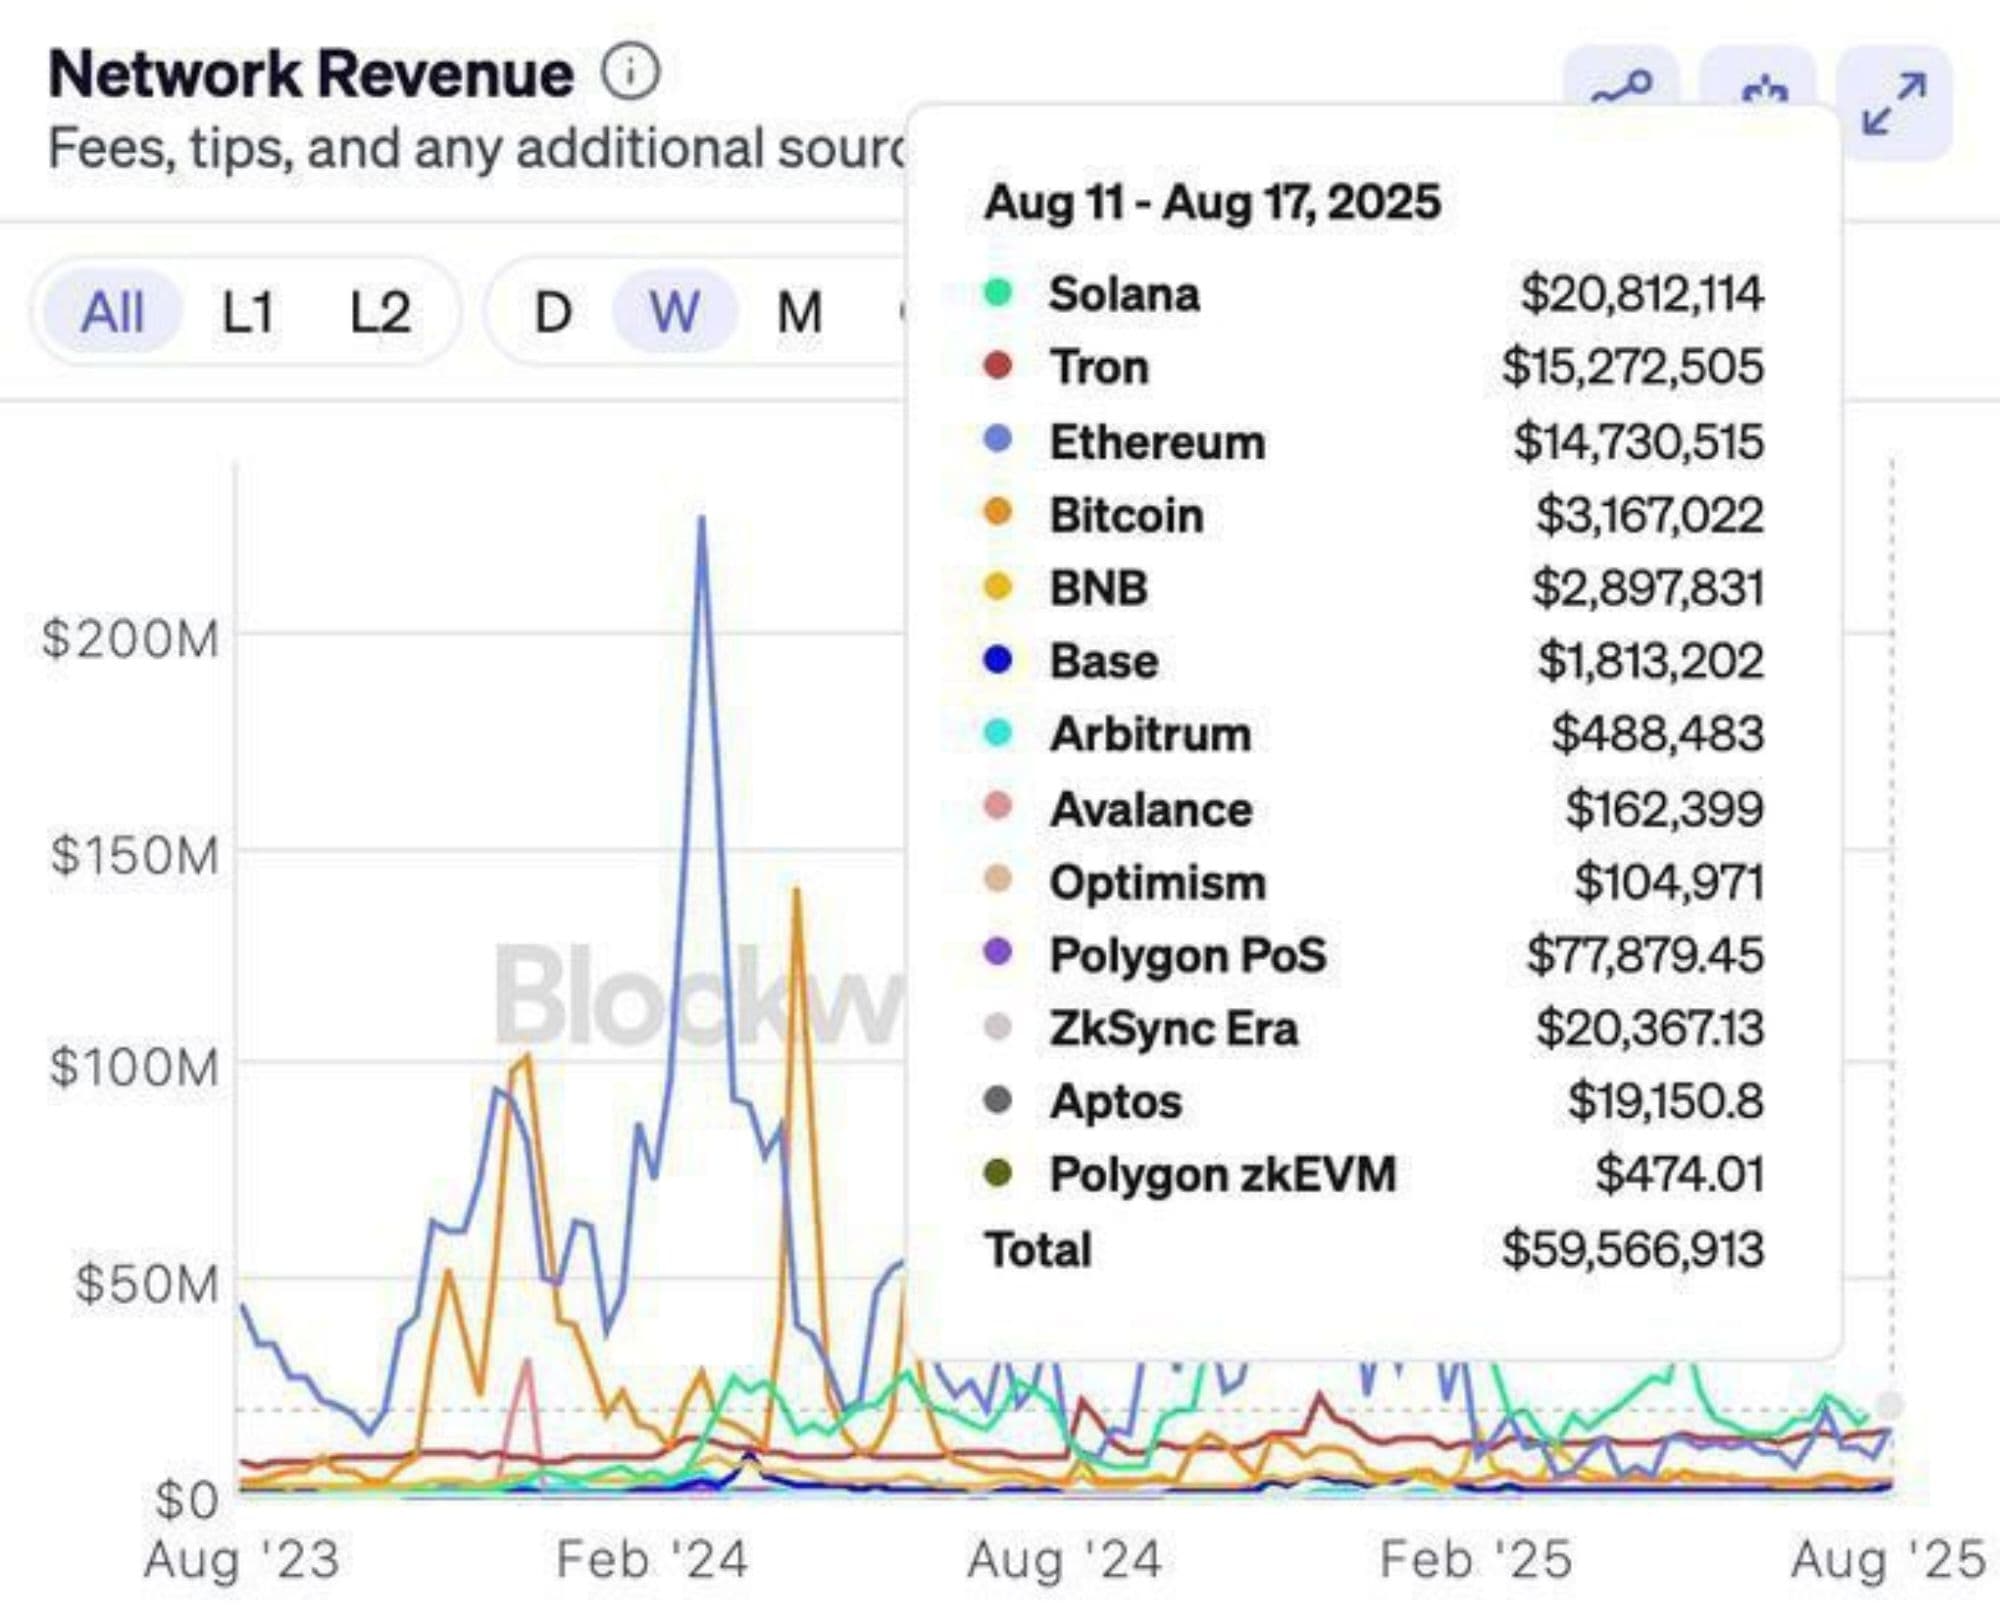Screen dimensions: 2000x1615
Task: Set the interval to daily (D)
Action: tap(553, 312)
